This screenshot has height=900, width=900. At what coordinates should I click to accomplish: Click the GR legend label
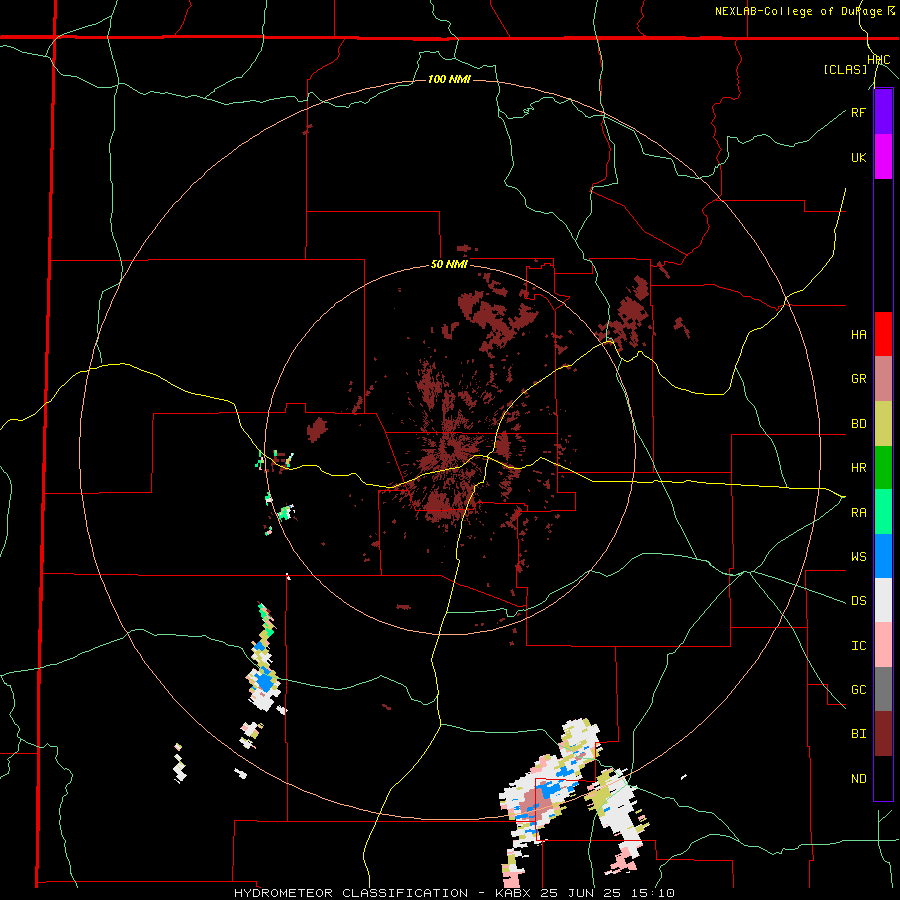[858, 379]
